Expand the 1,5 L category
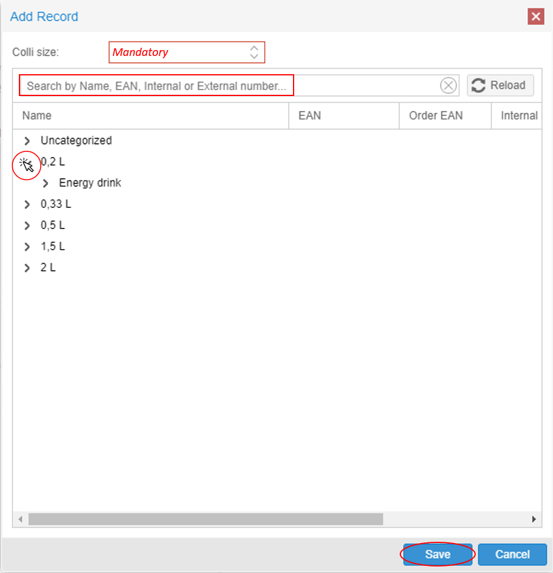Image resolution: width=553 pixels, height=573 pixels. [27, 247]
